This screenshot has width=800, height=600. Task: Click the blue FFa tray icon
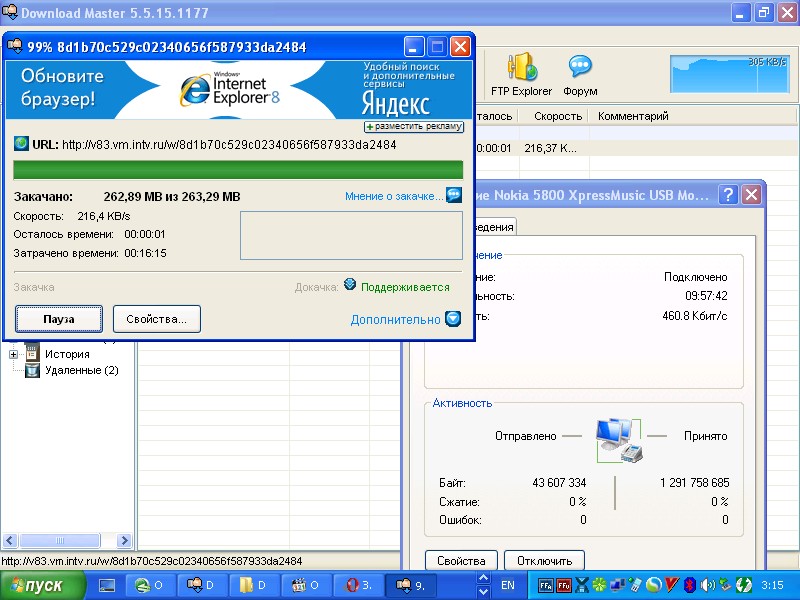(x=545, y=585)
